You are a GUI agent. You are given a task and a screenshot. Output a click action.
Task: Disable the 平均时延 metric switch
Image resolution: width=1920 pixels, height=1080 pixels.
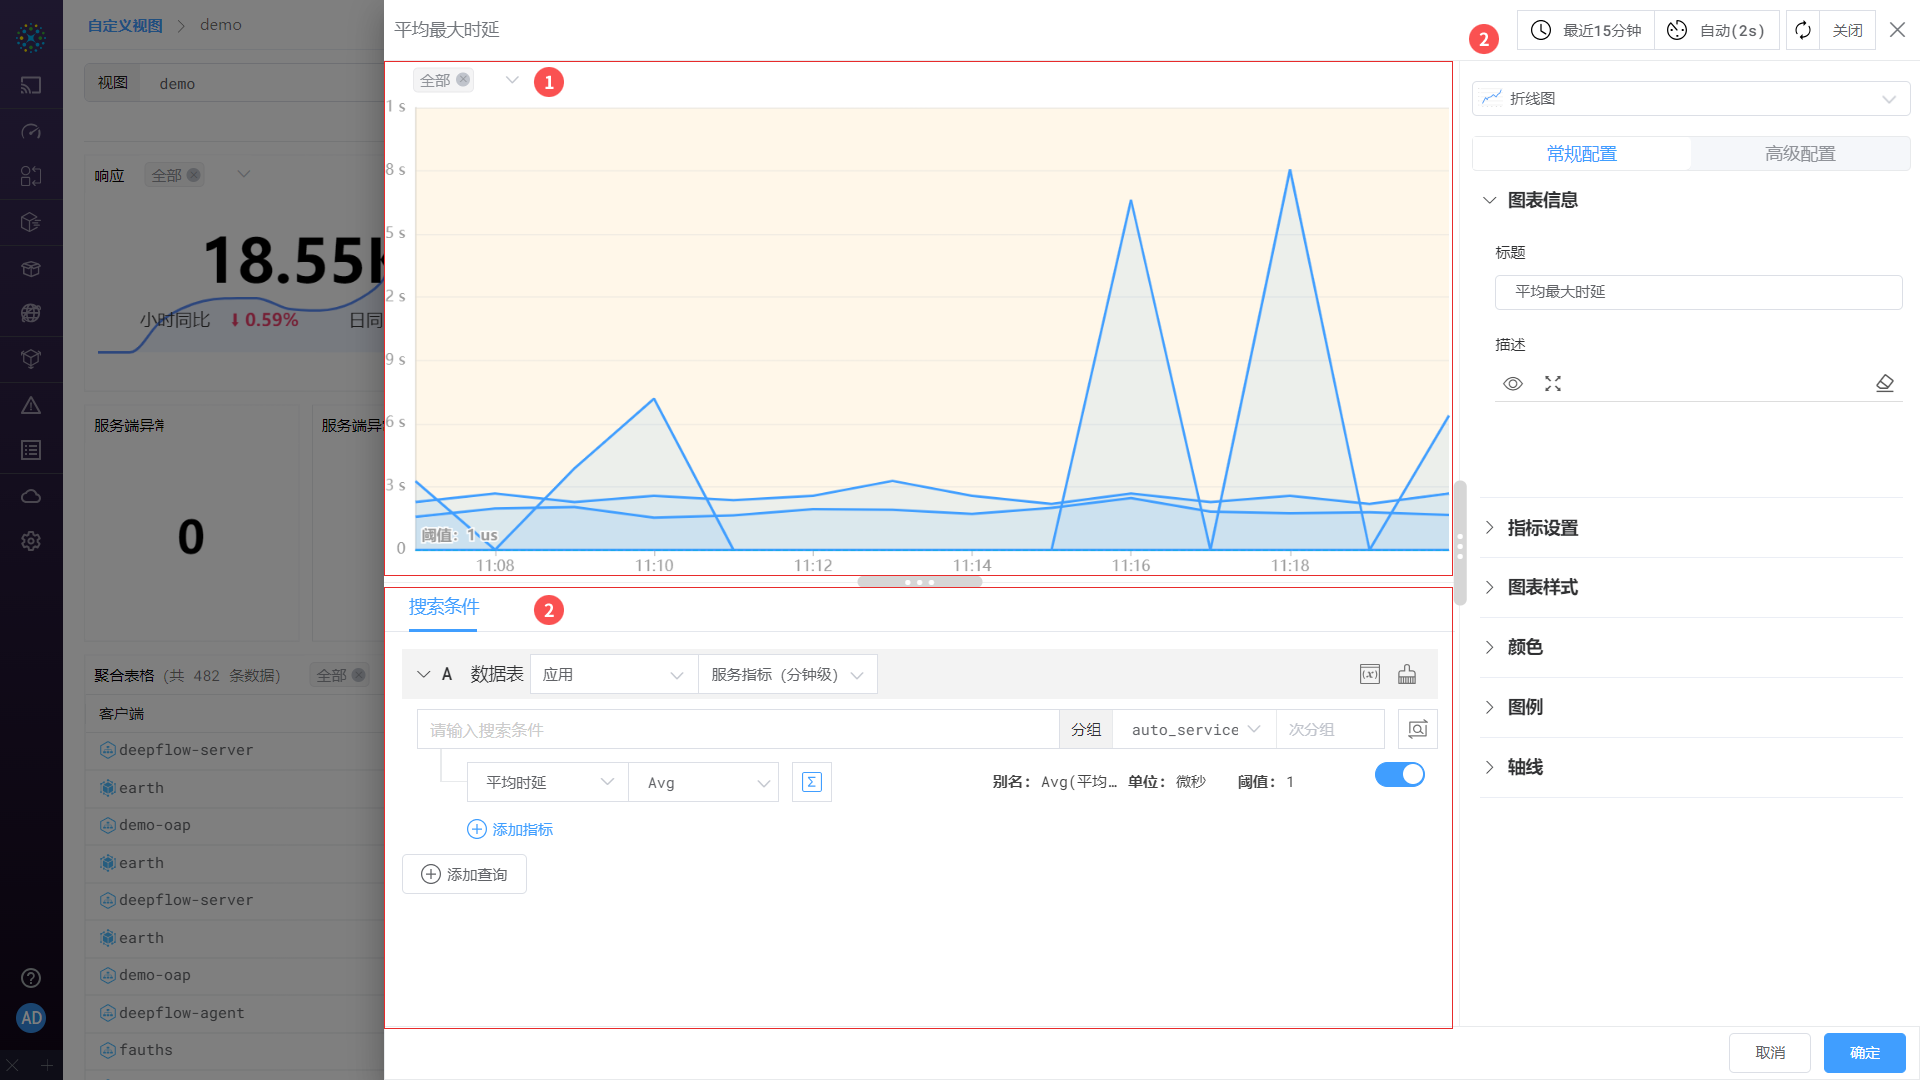point(1399,774)
